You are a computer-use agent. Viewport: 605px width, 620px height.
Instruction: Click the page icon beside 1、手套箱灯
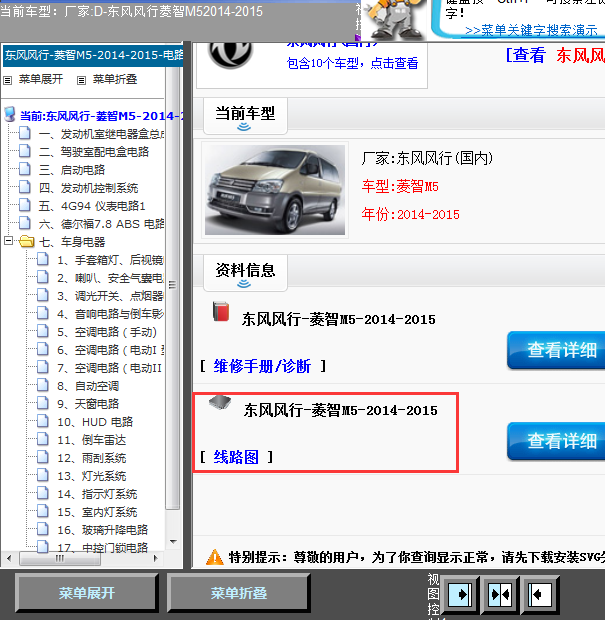43,259
